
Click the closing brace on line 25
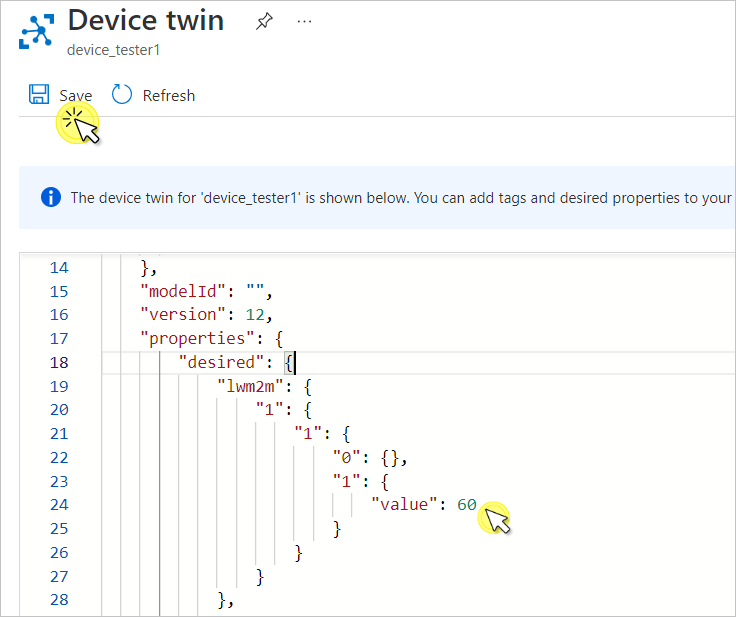337,529
